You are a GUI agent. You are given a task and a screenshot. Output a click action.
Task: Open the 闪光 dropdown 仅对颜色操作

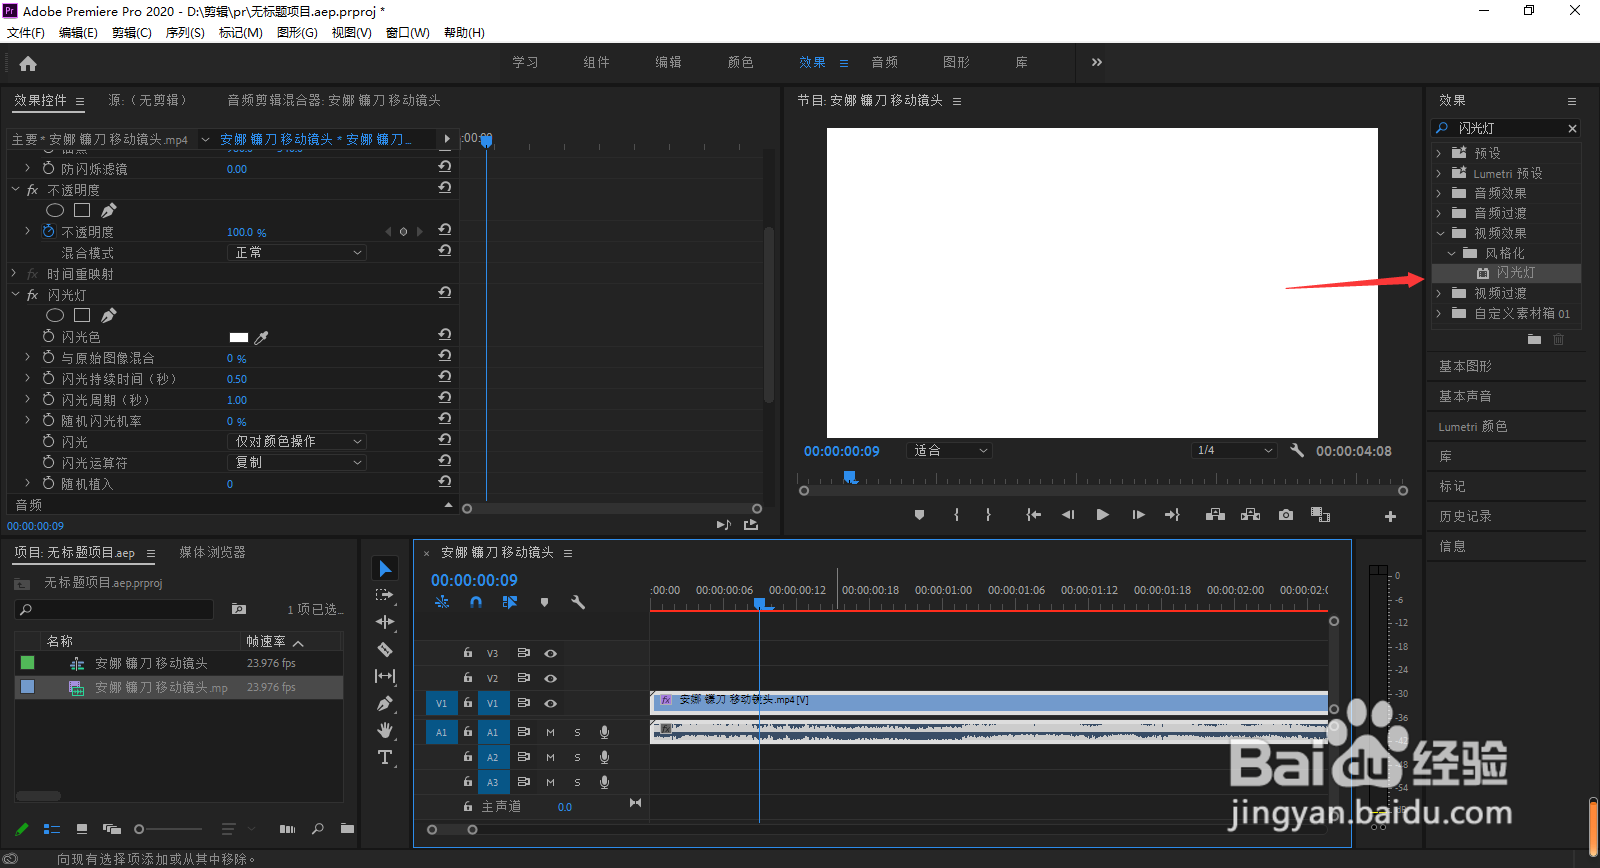[297, 441]
